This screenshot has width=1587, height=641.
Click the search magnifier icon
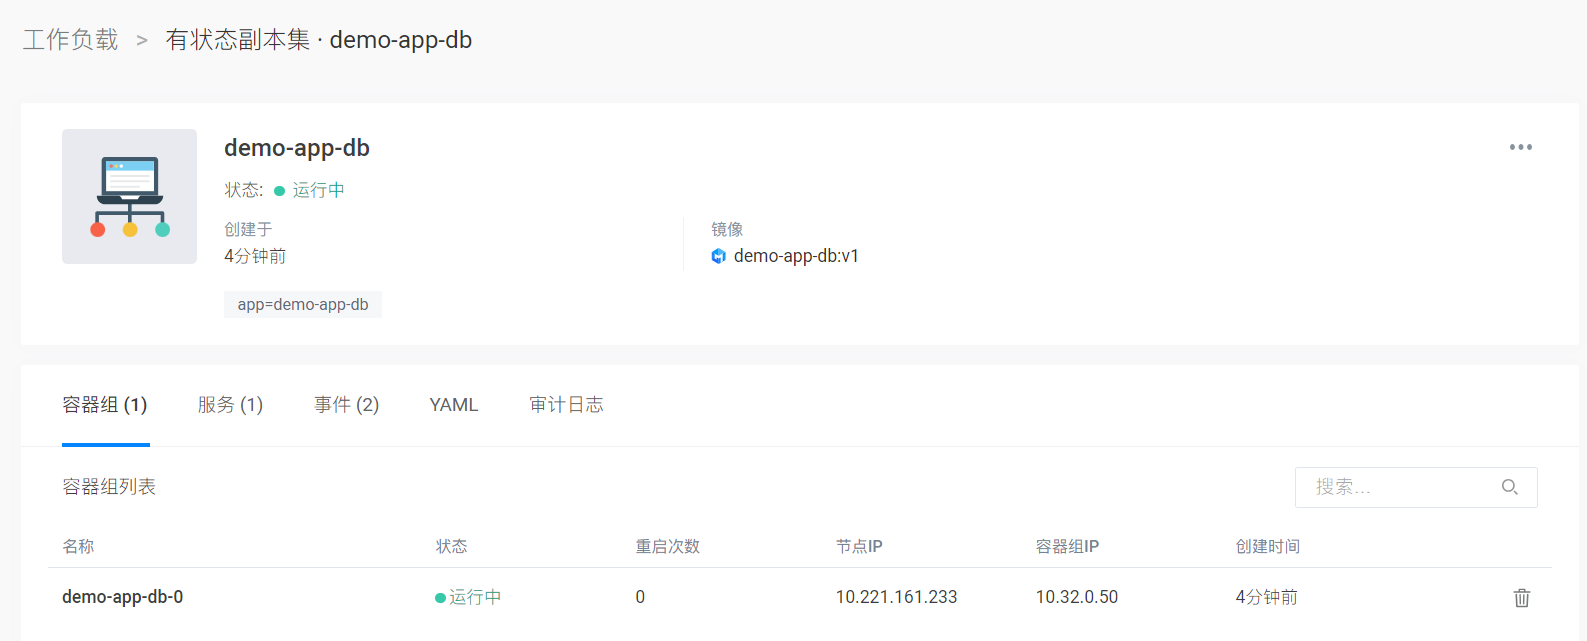pos(1509,487)
